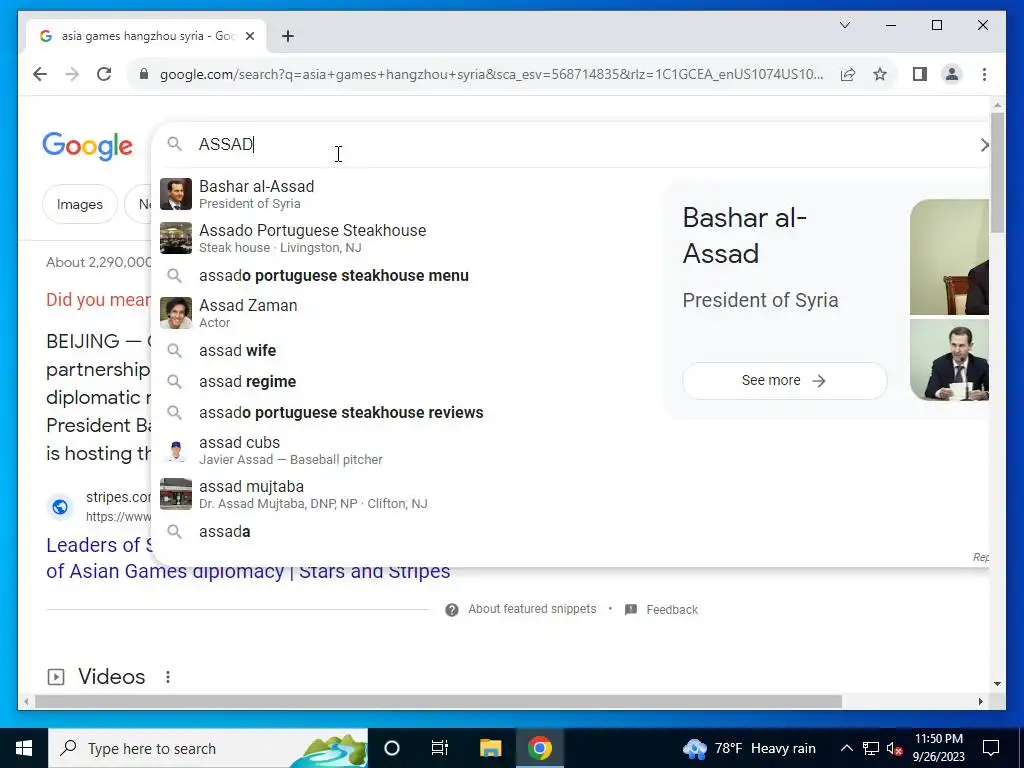Viewport: 1024px width, 768px height.
Task: Open File Explorer from taskbar
Action: pyautogui.click(x=490, y=748)
